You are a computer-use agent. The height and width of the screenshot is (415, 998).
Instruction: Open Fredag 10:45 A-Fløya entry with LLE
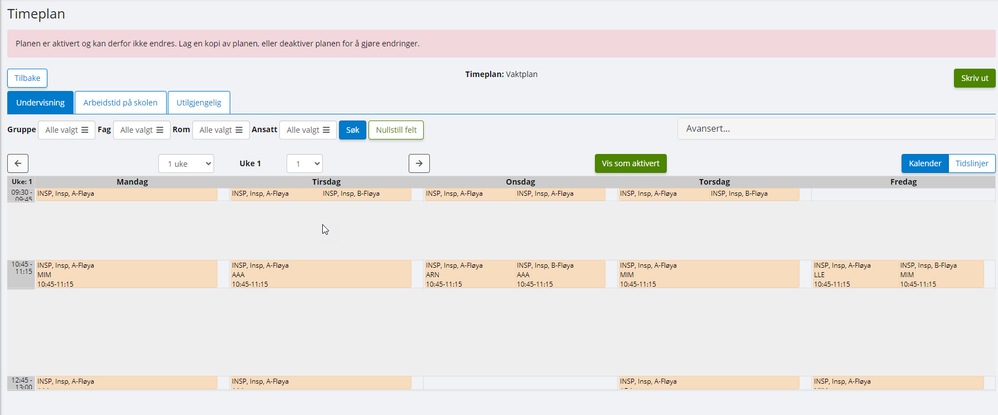(x=855, y=274)
